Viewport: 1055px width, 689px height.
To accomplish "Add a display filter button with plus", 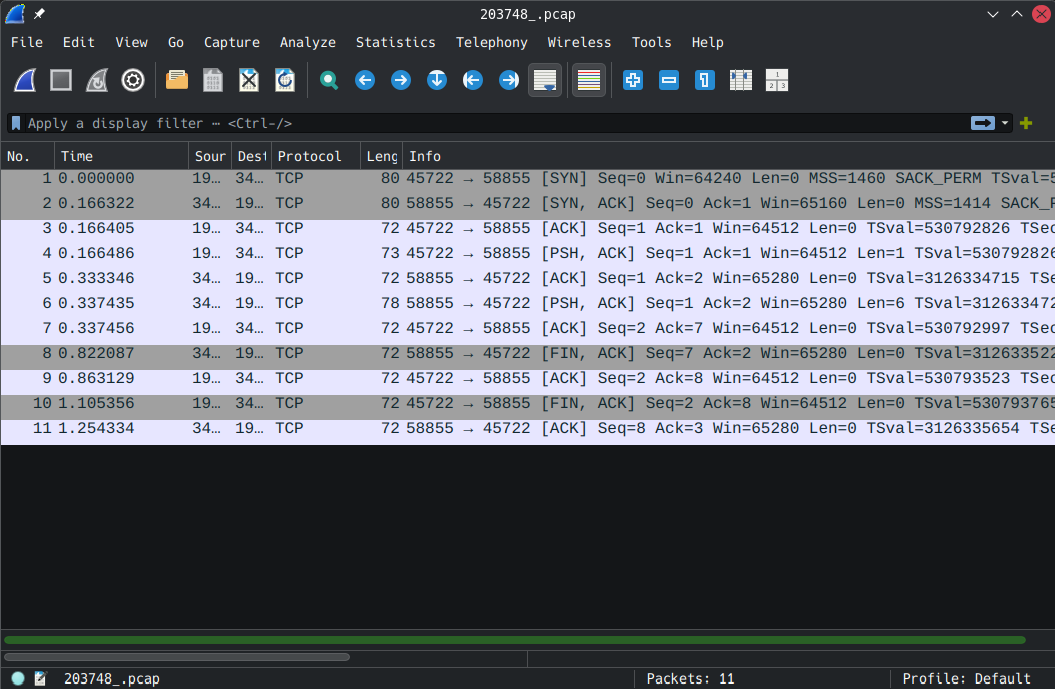I will 1026,123.
